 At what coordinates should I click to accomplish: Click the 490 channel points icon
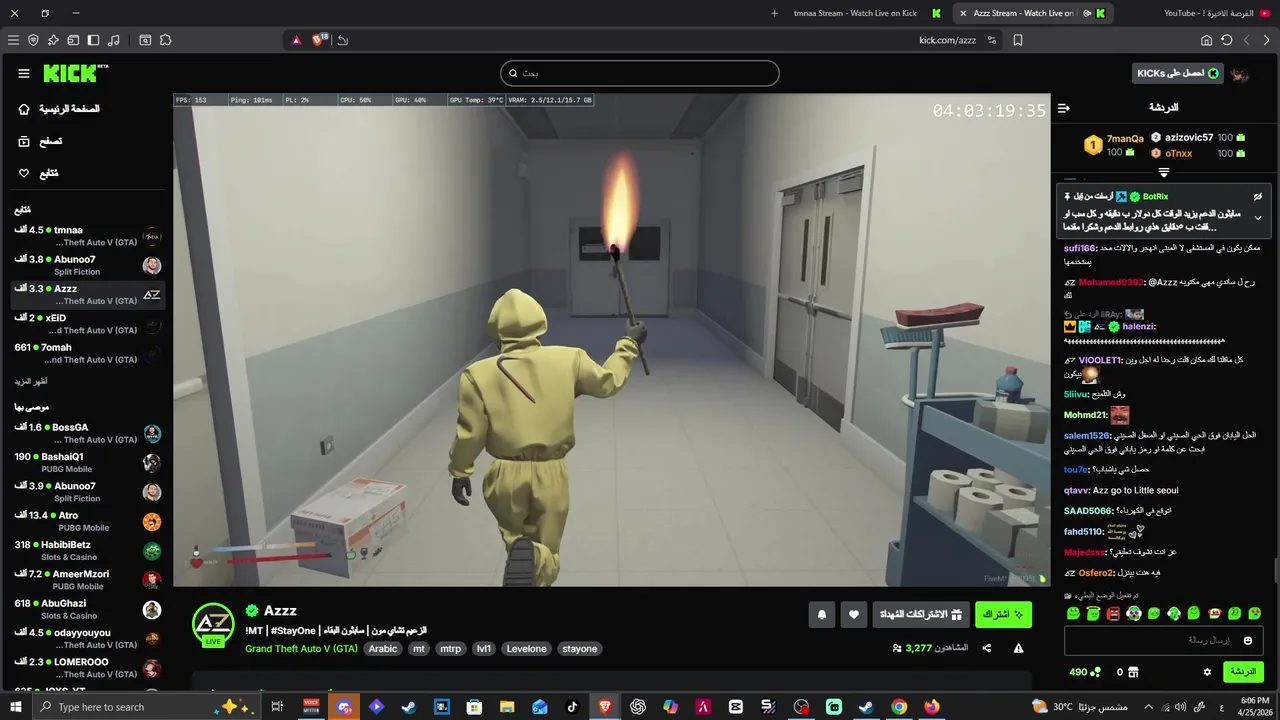(1084, 672)
